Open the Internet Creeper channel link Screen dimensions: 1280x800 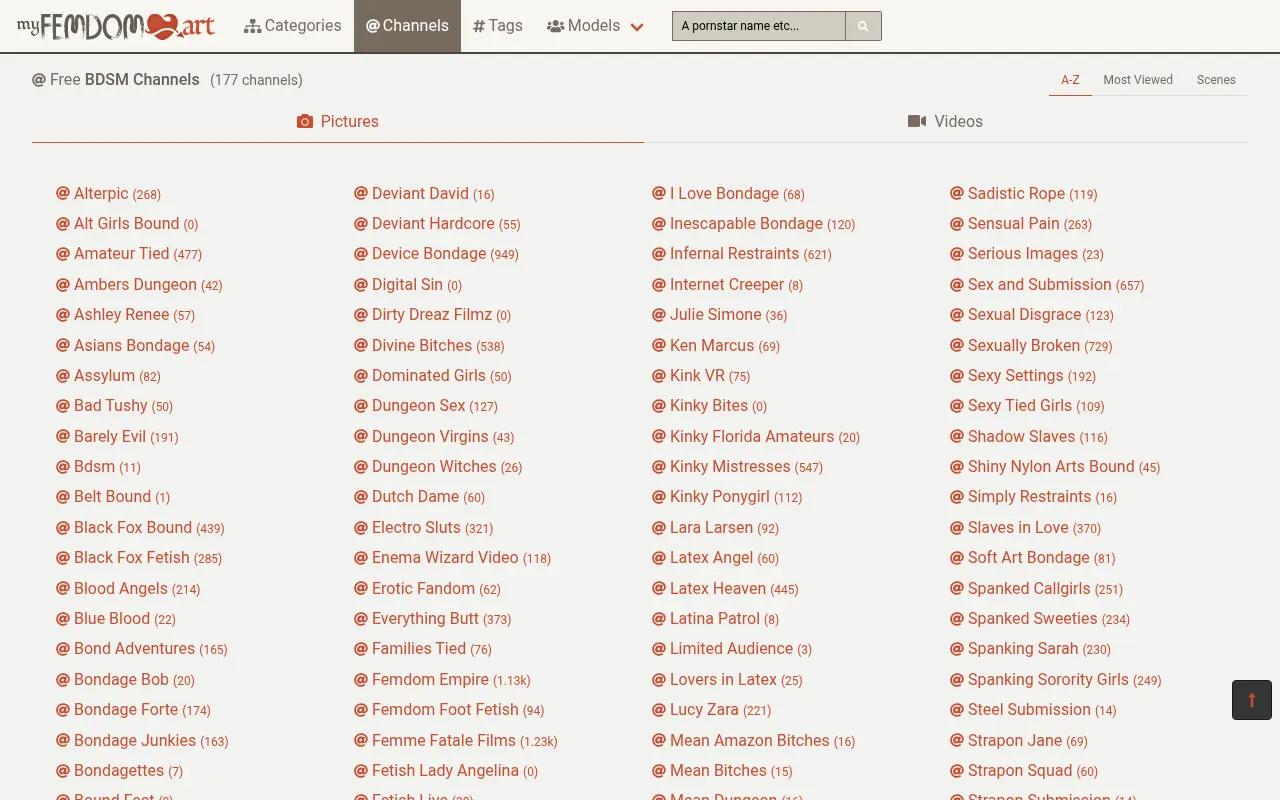(727, 285)
